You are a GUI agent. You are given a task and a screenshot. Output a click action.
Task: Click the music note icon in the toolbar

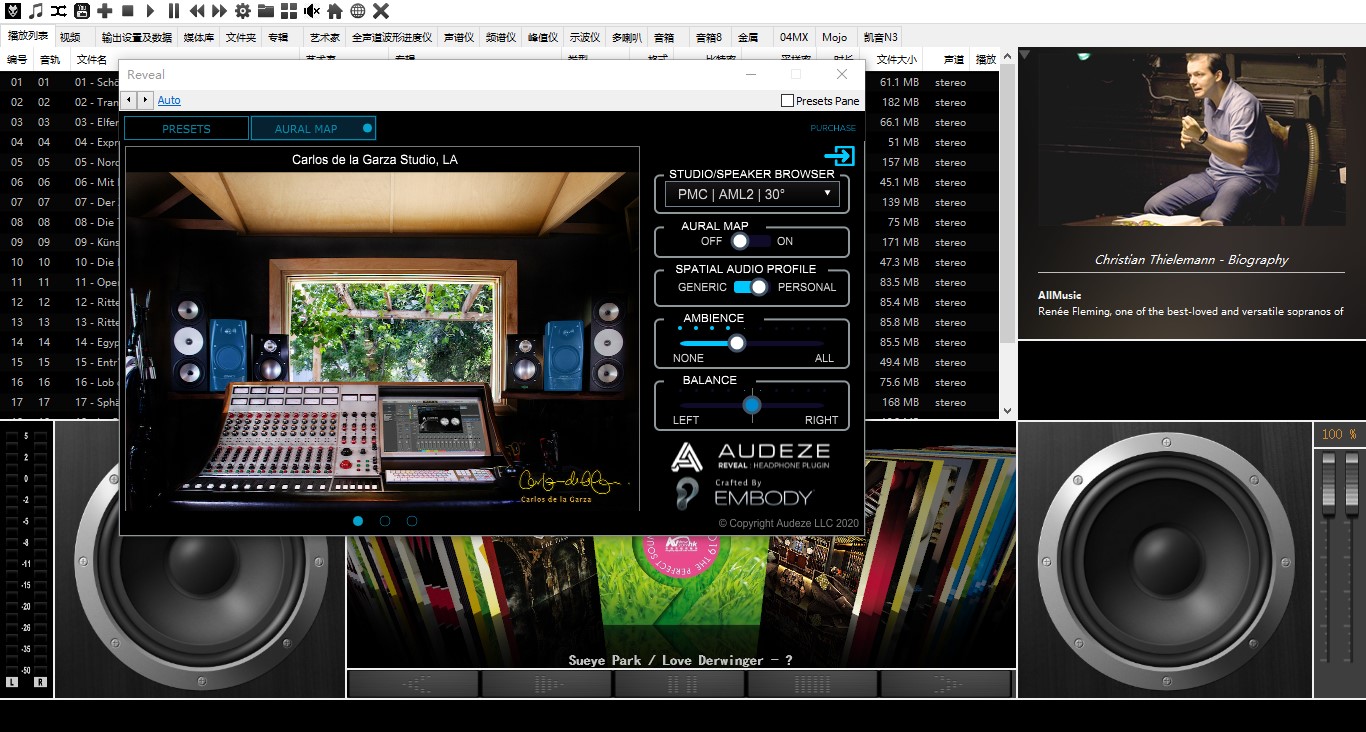[x=36, y=11]
